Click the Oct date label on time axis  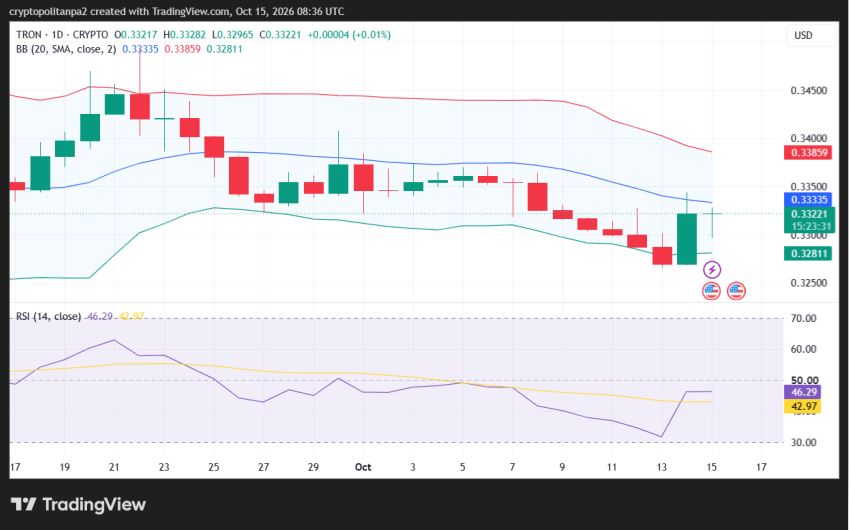(363, 467)
